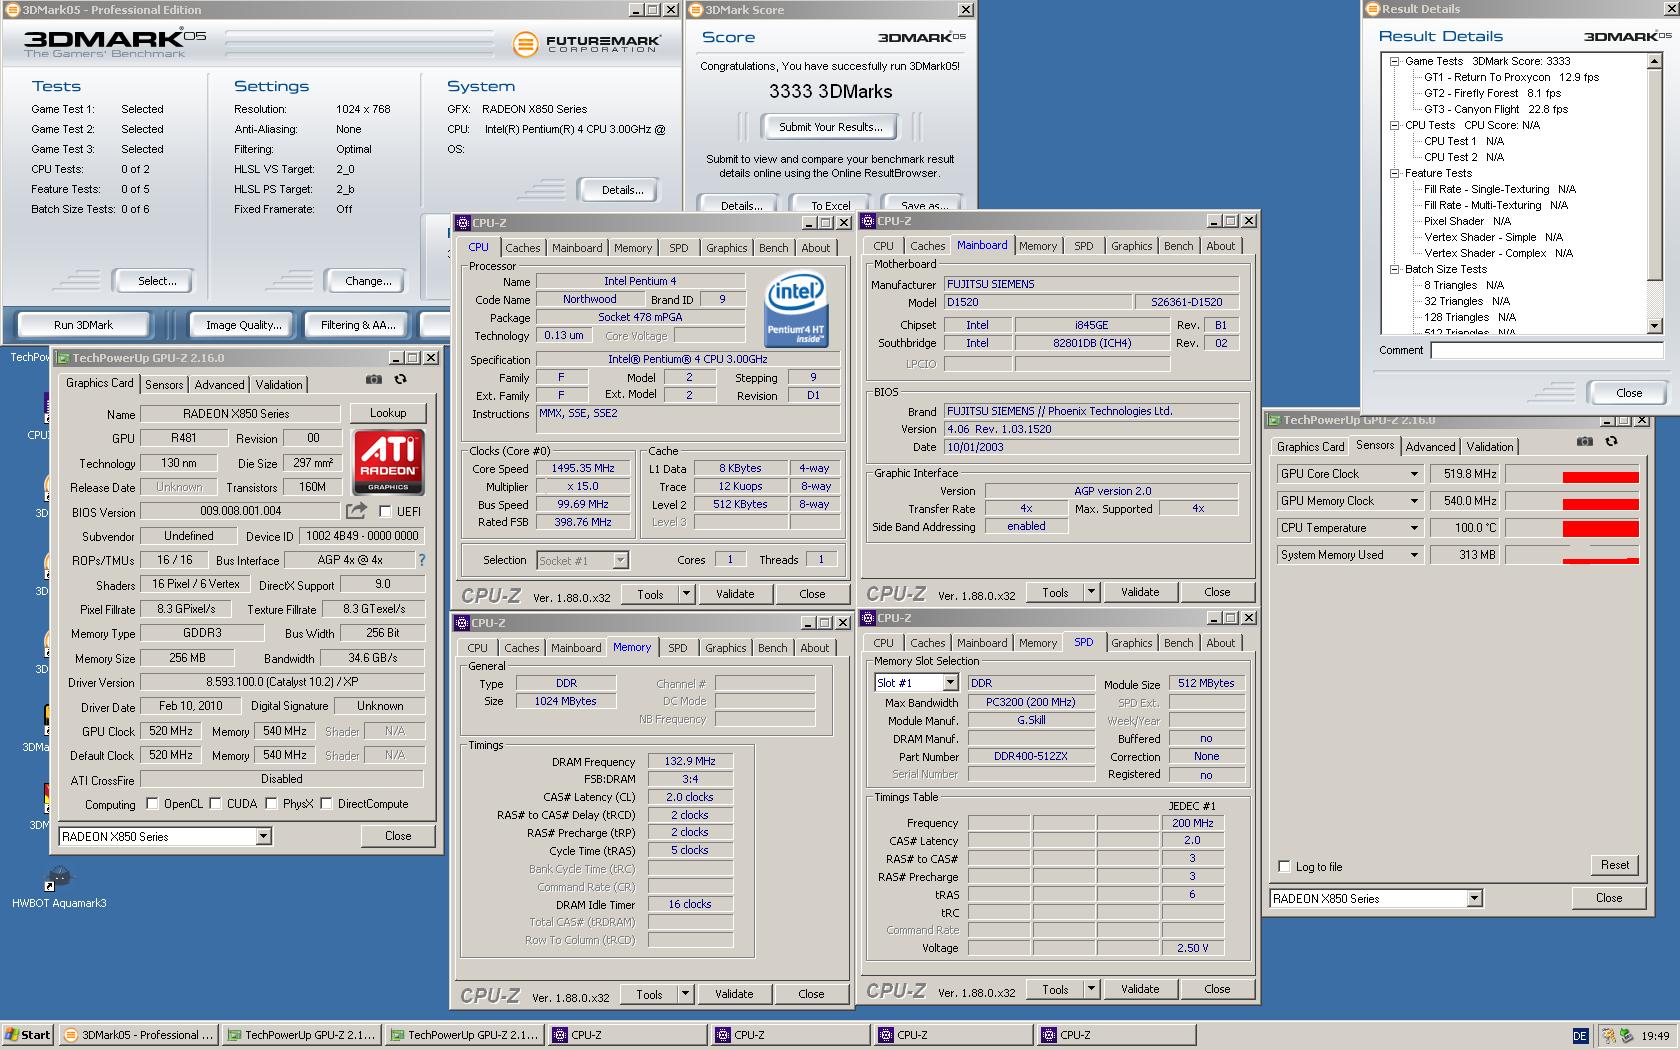This screenshot has width=1680, height=1050.
Task: Open Slot #1 memory slot dropdown
Action: (950, 683)
